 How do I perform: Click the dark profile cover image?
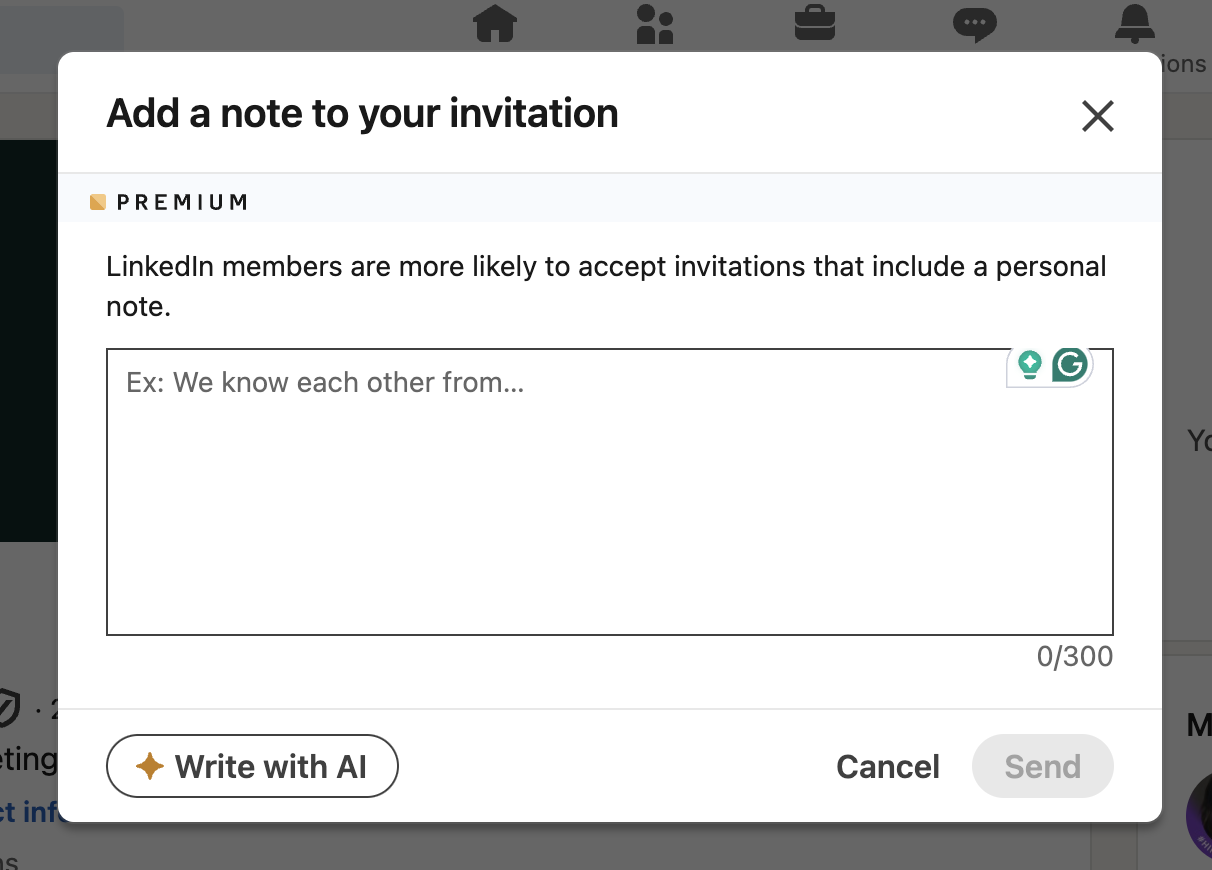coord(28,340)
